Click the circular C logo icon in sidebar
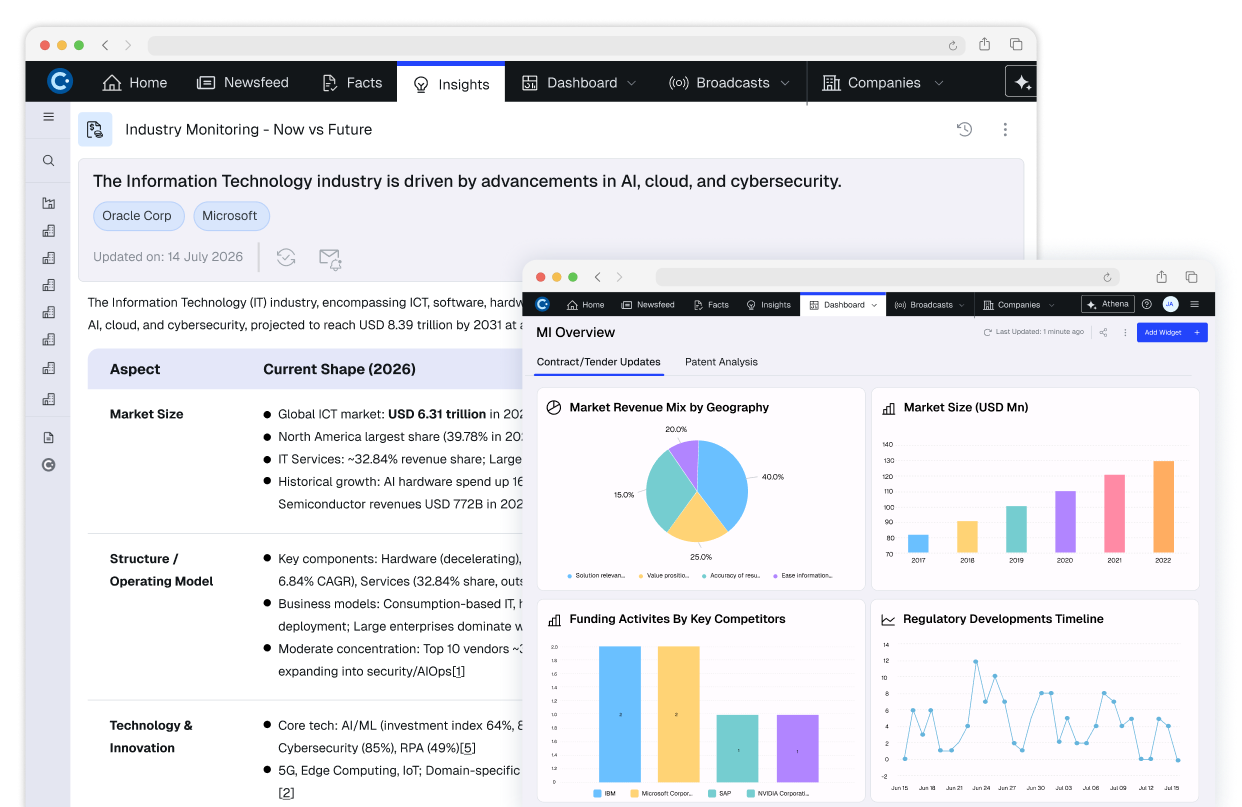 48,465
